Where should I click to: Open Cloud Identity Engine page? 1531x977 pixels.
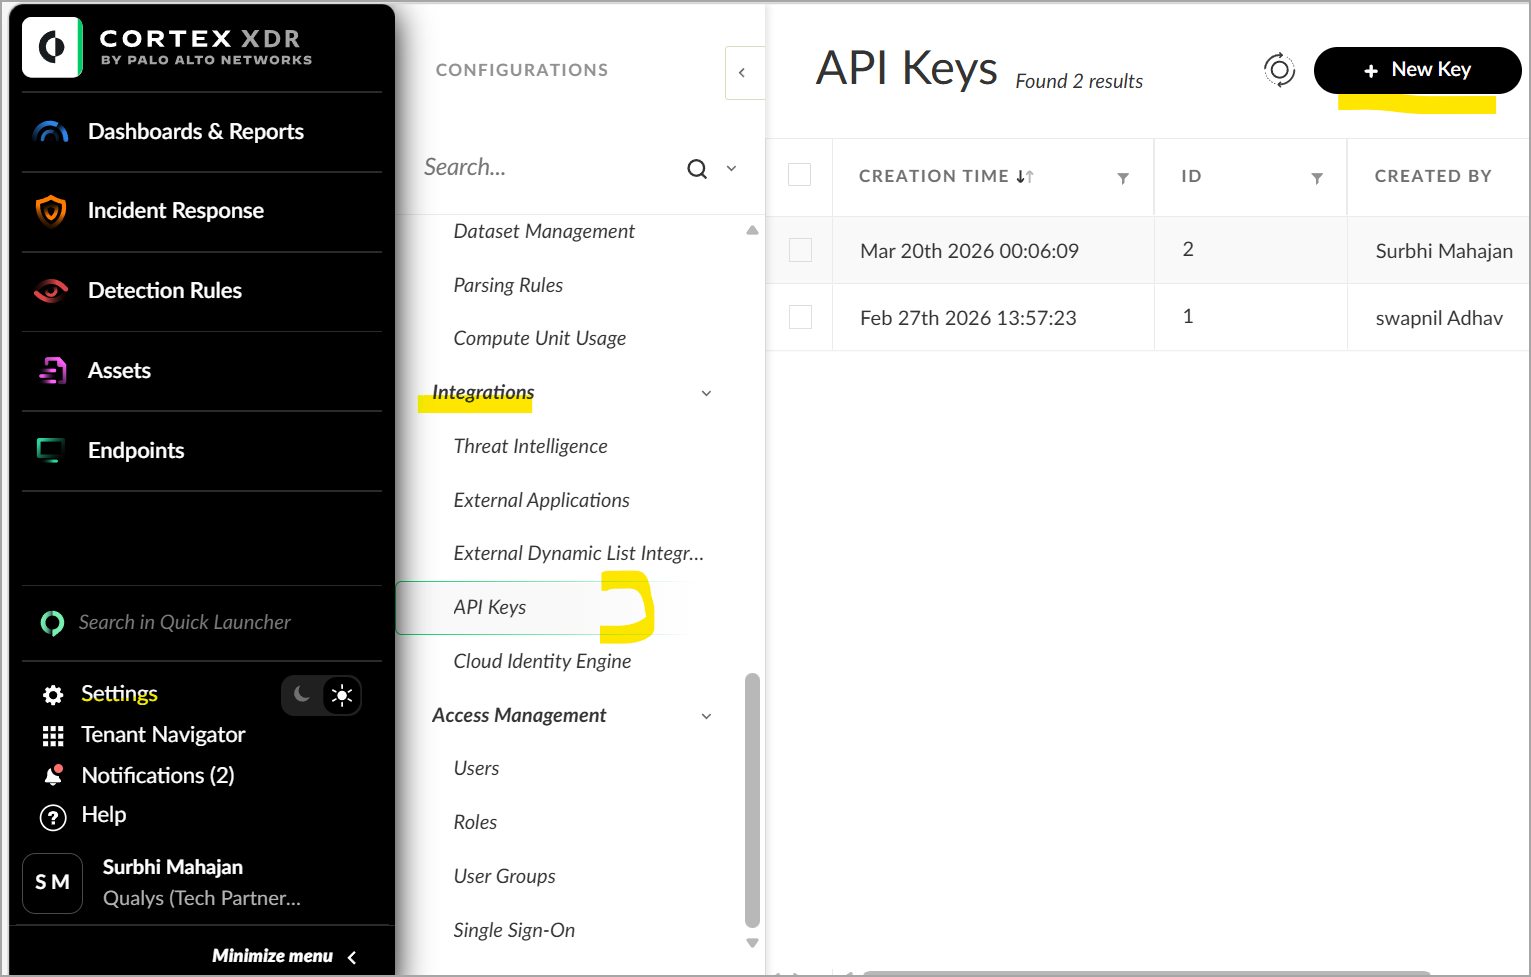pyautogui.click(x=542, y=661)
